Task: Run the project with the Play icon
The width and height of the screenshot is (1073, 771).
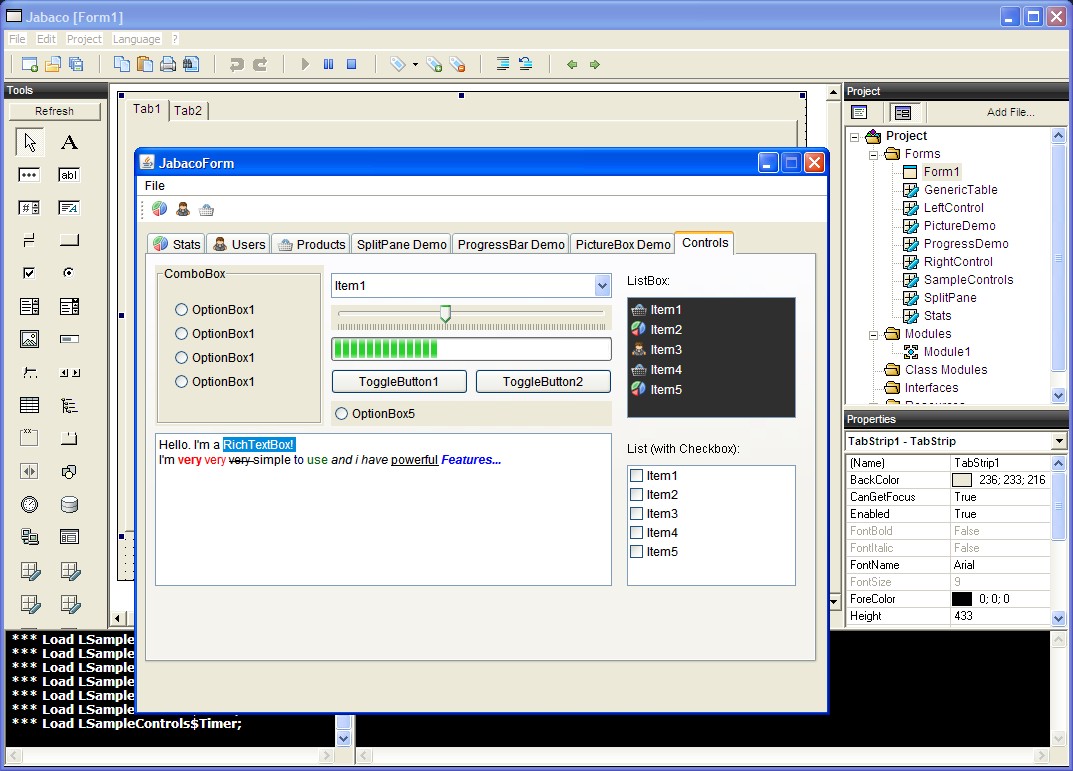Action: click(x=305, y=64)
